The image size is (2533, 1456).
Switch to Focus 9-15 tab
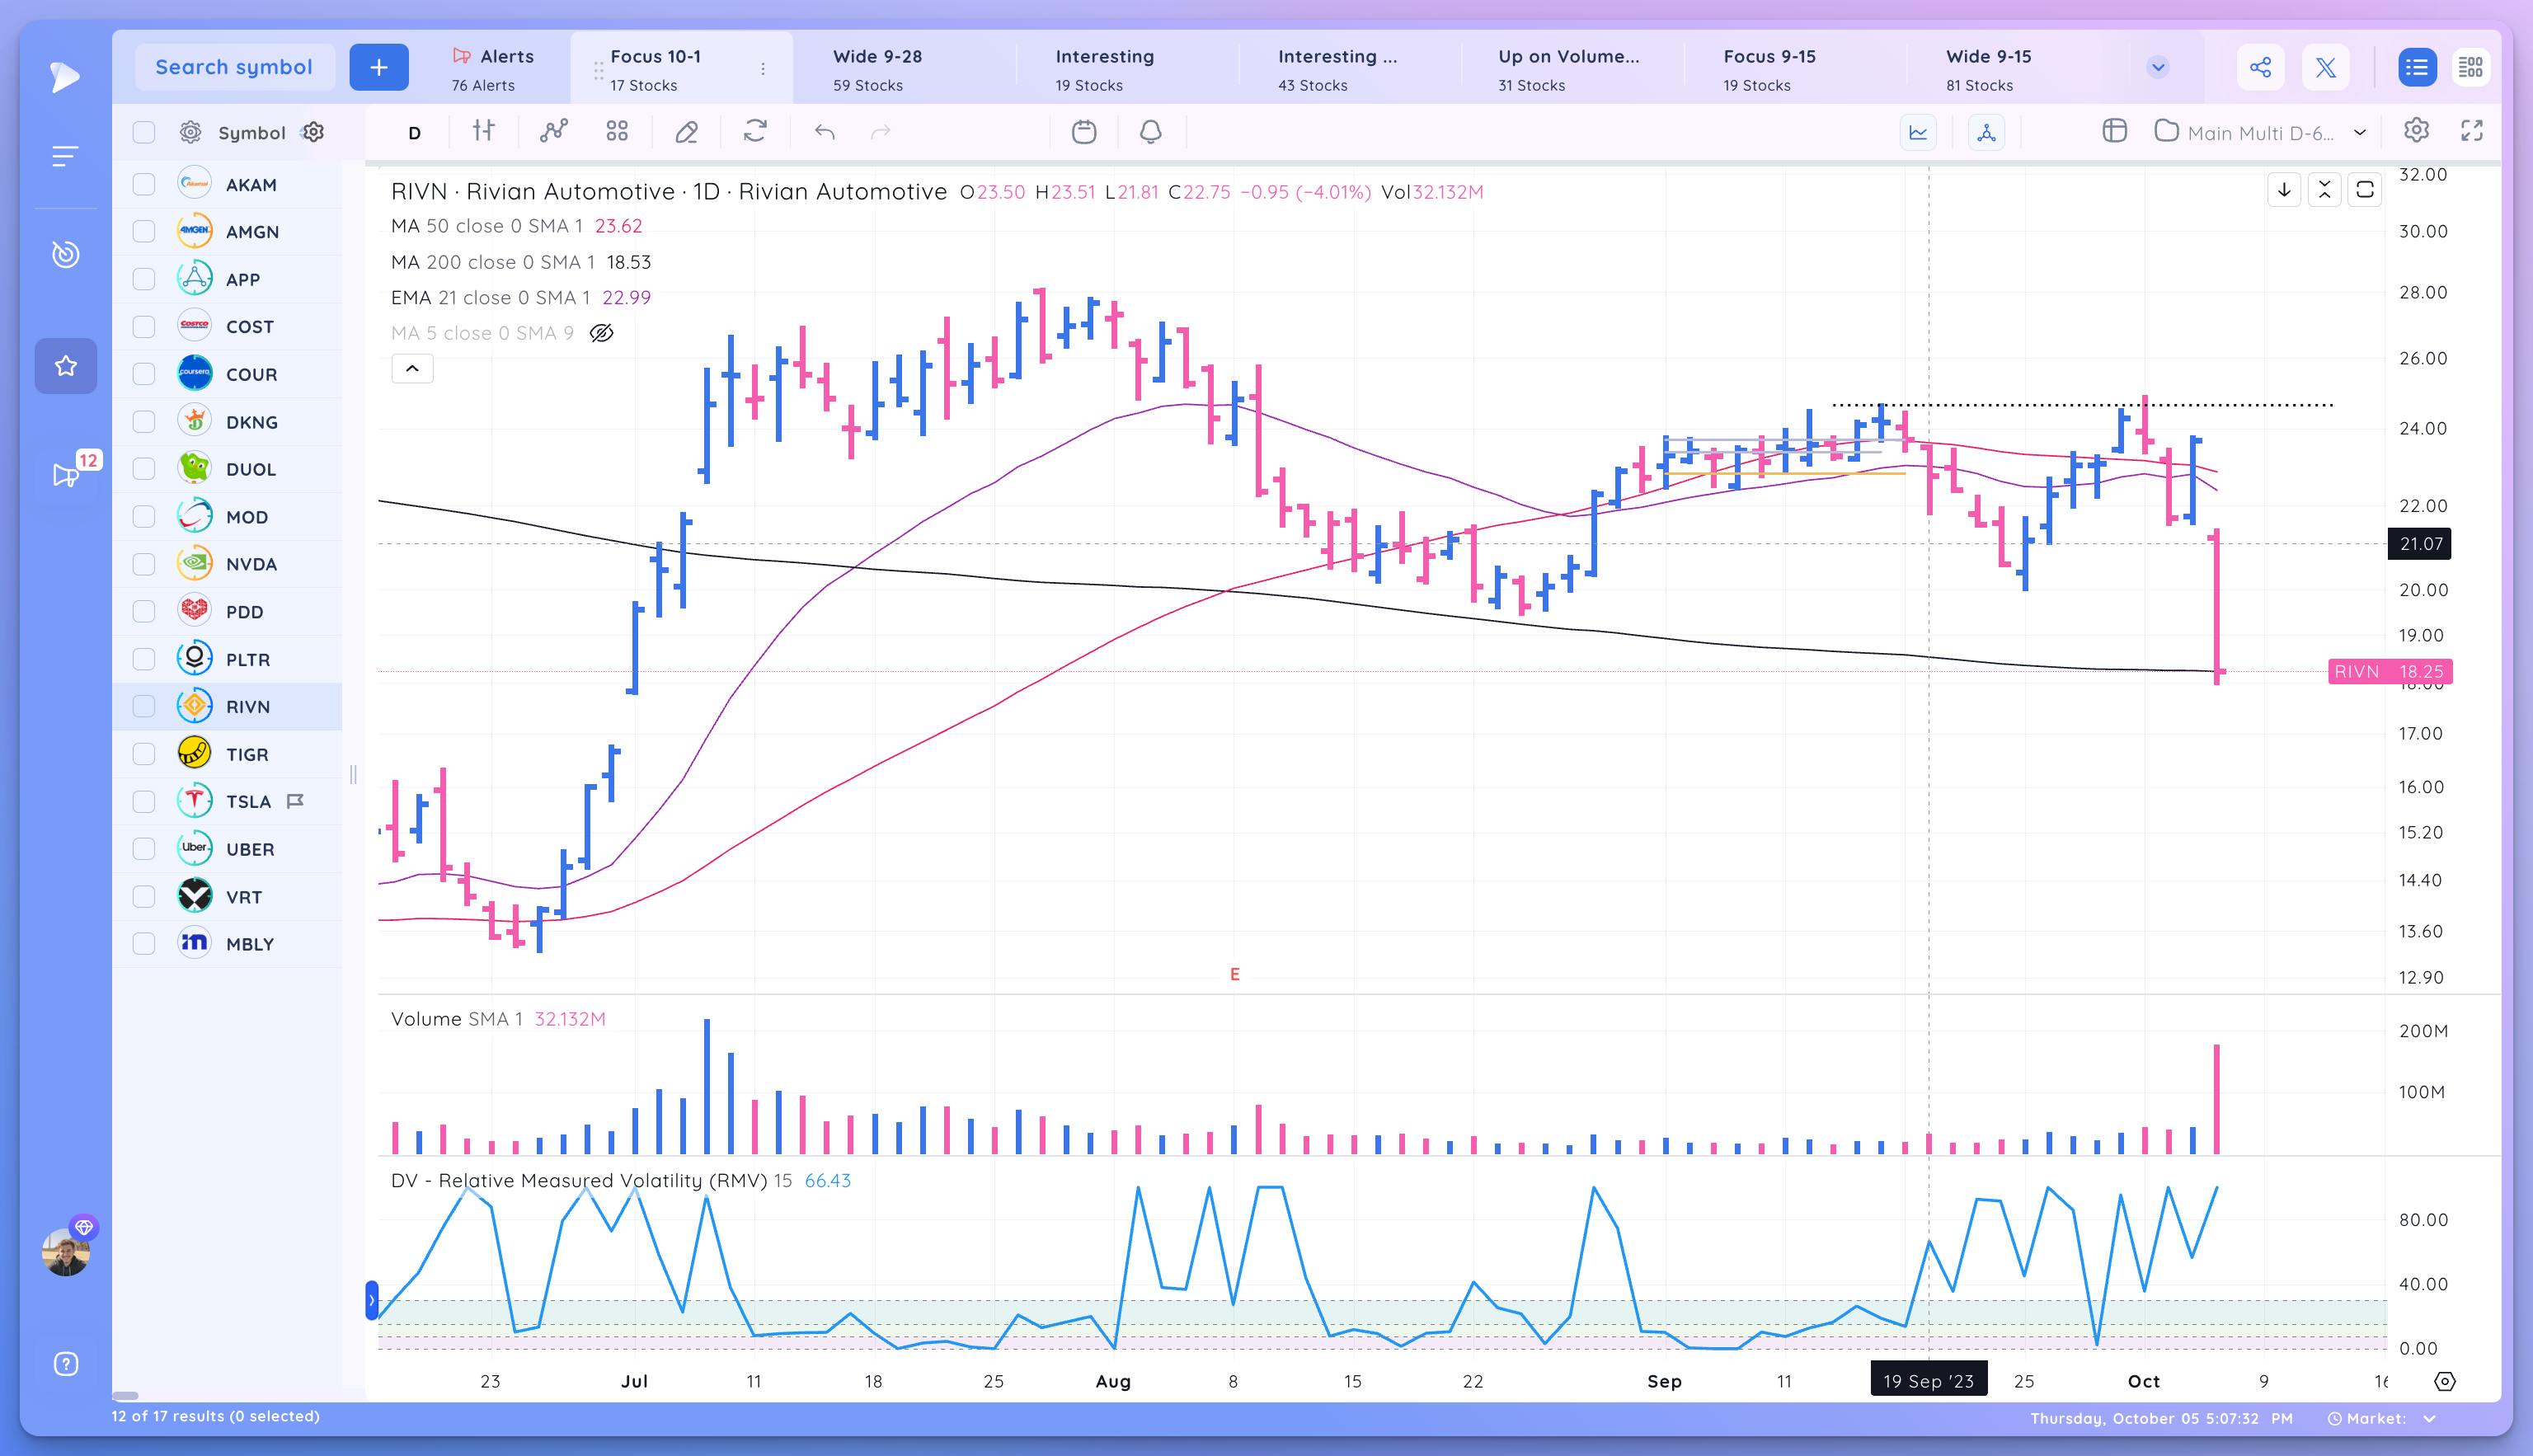[1794, 69]
